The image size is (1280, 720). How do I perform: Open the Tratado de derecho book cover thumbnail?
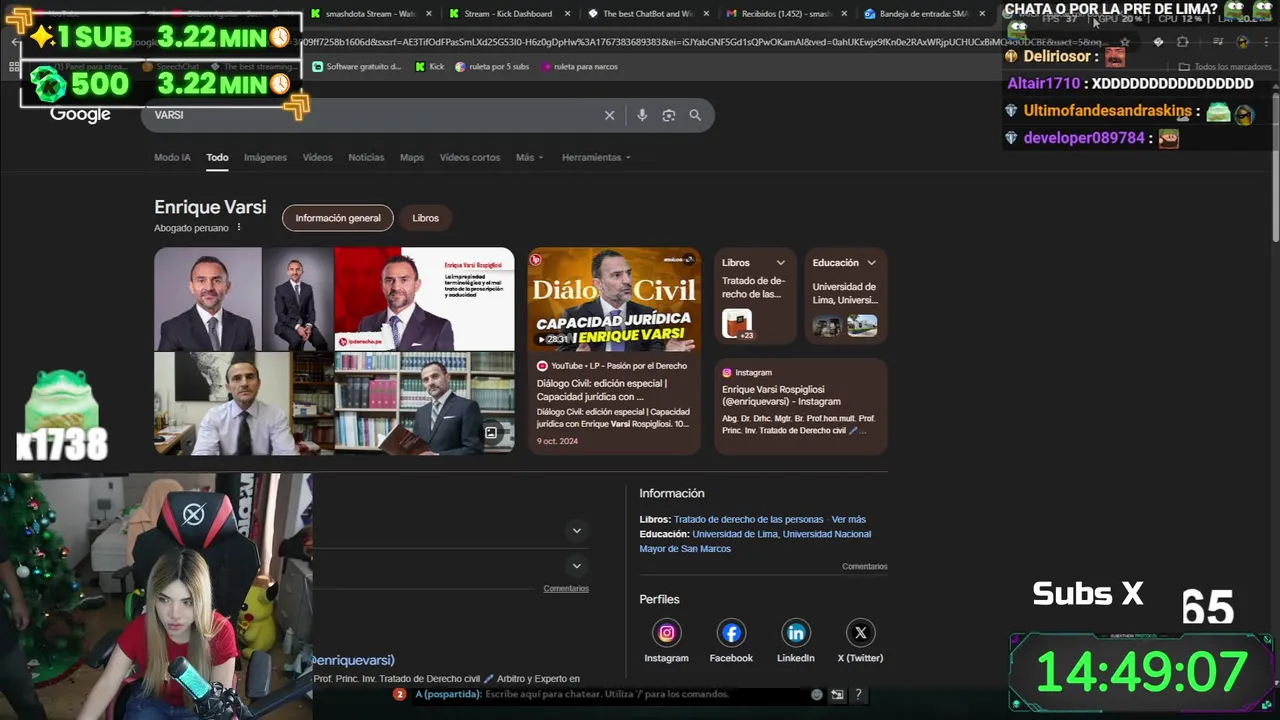click(737, 324)
